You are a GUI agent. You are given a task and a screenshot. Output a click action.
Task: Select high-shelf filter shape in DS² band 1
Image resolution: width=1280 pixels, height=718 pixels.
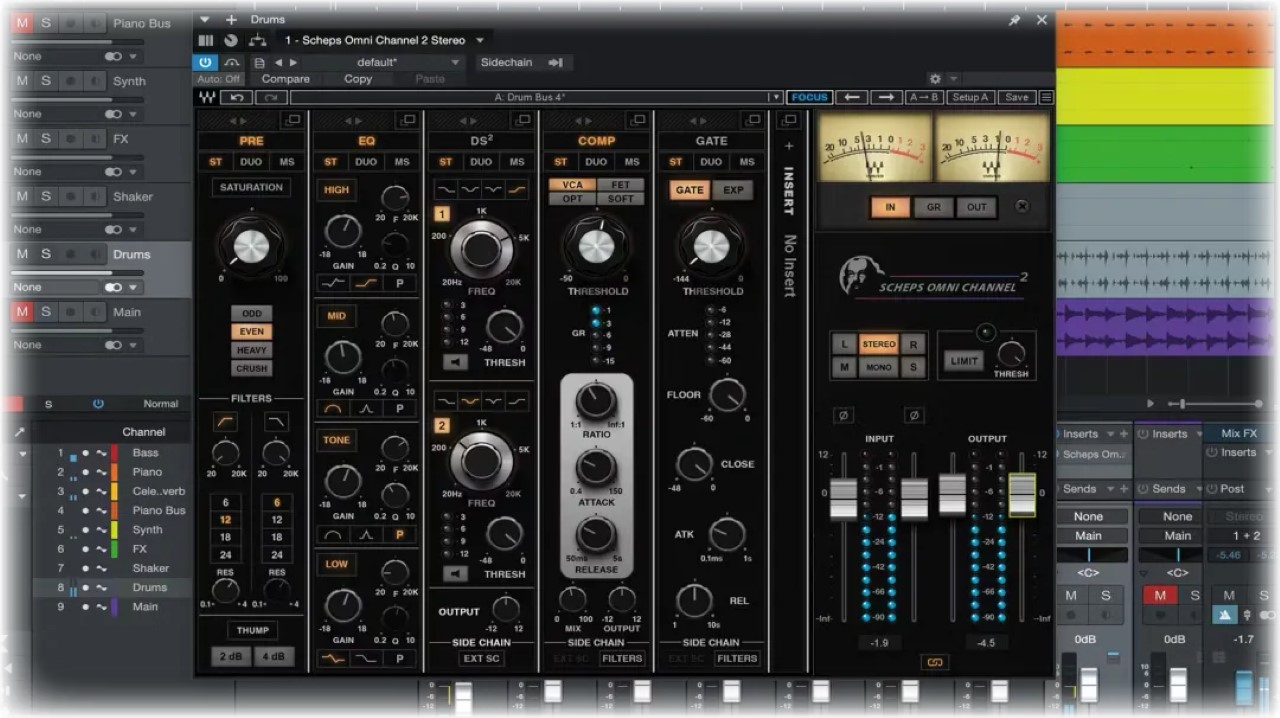click(517, 189)
